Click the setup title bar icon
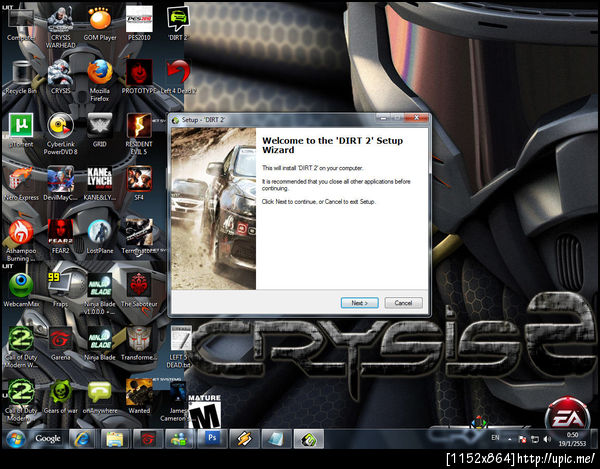Viewport: 600px width, 469px height. point(176,120)
